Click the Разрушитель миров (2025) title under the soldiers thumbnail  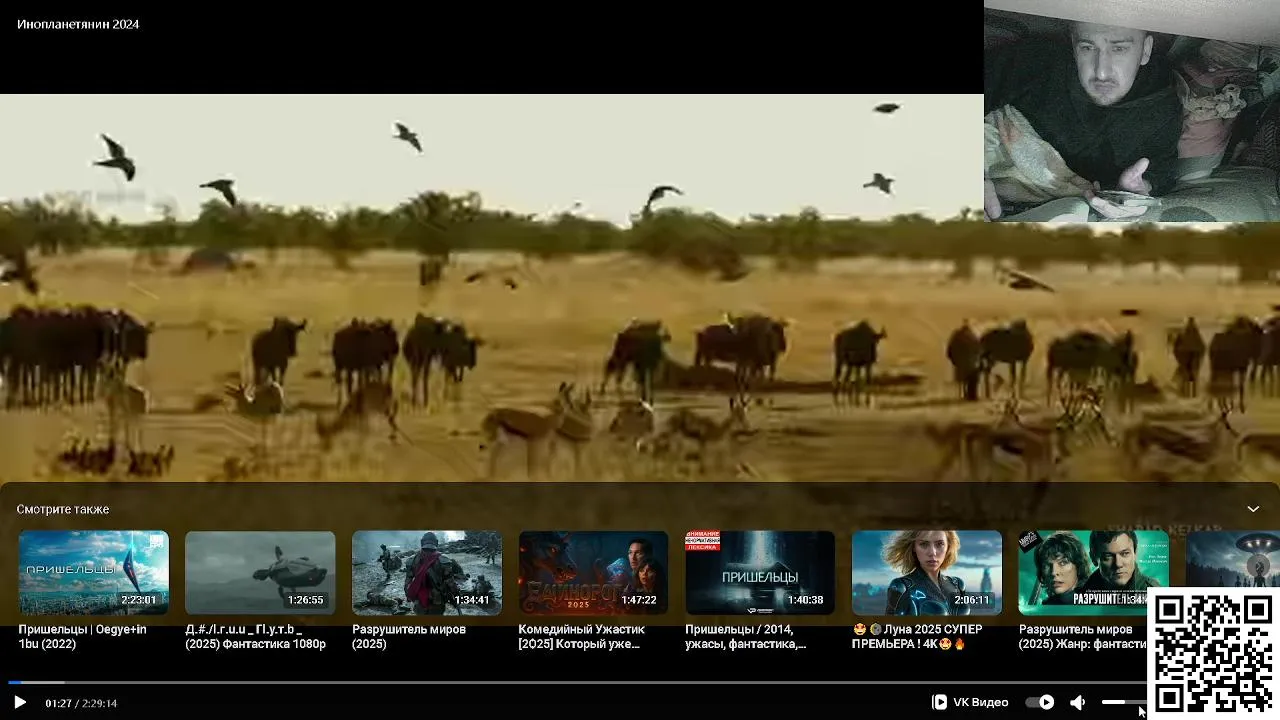point(409,636)
